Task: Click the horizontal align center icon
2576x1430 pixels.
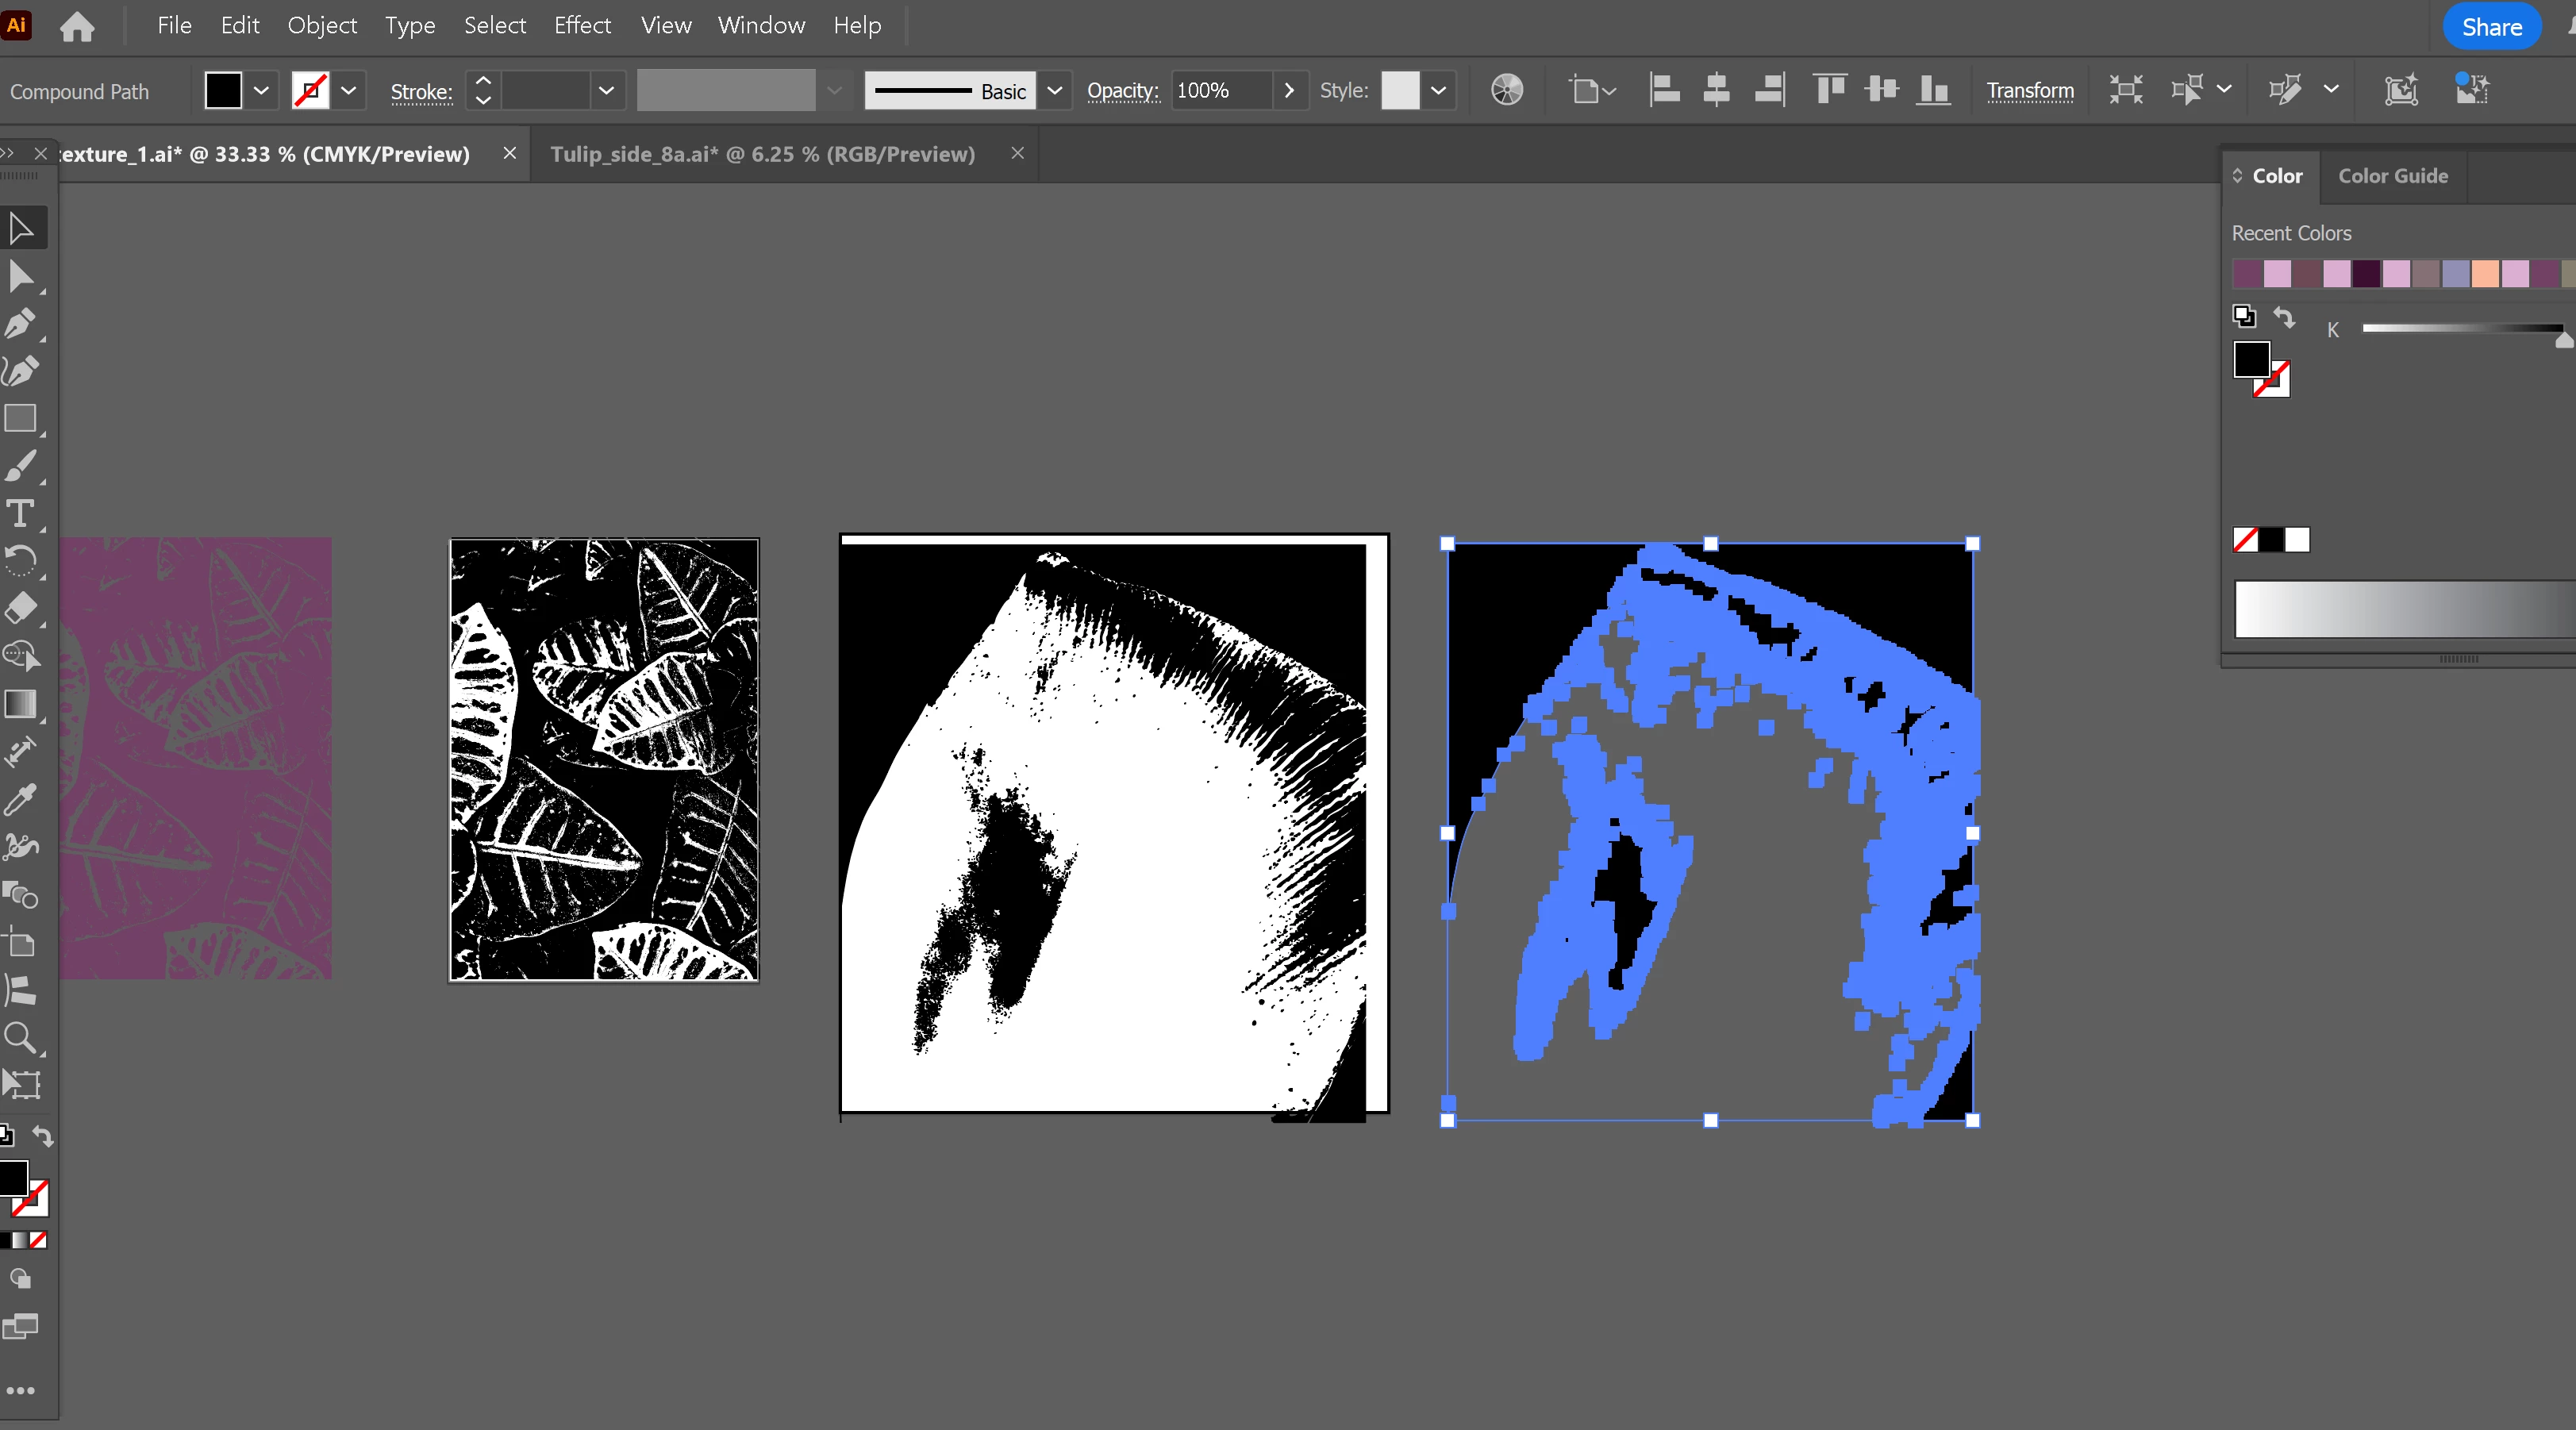Action: point(1716,90)
